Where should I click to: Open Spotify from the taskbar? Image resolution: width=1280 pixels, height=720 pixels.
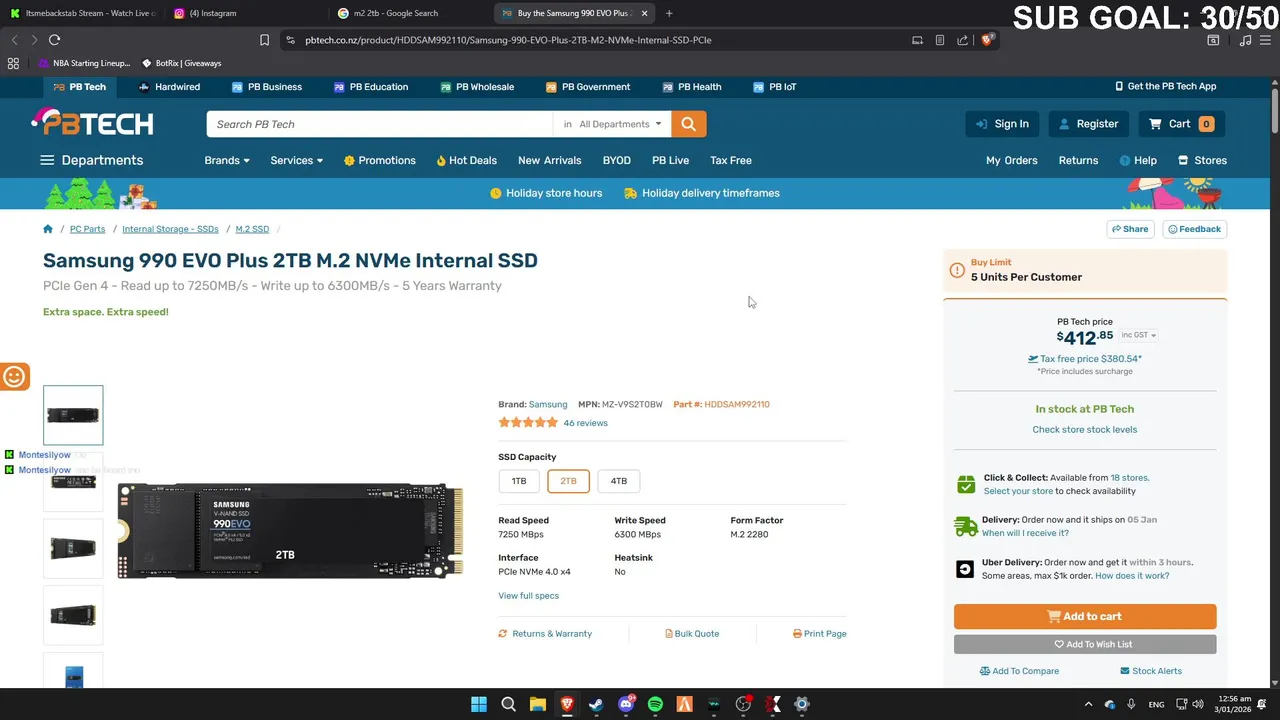(655, 704)
